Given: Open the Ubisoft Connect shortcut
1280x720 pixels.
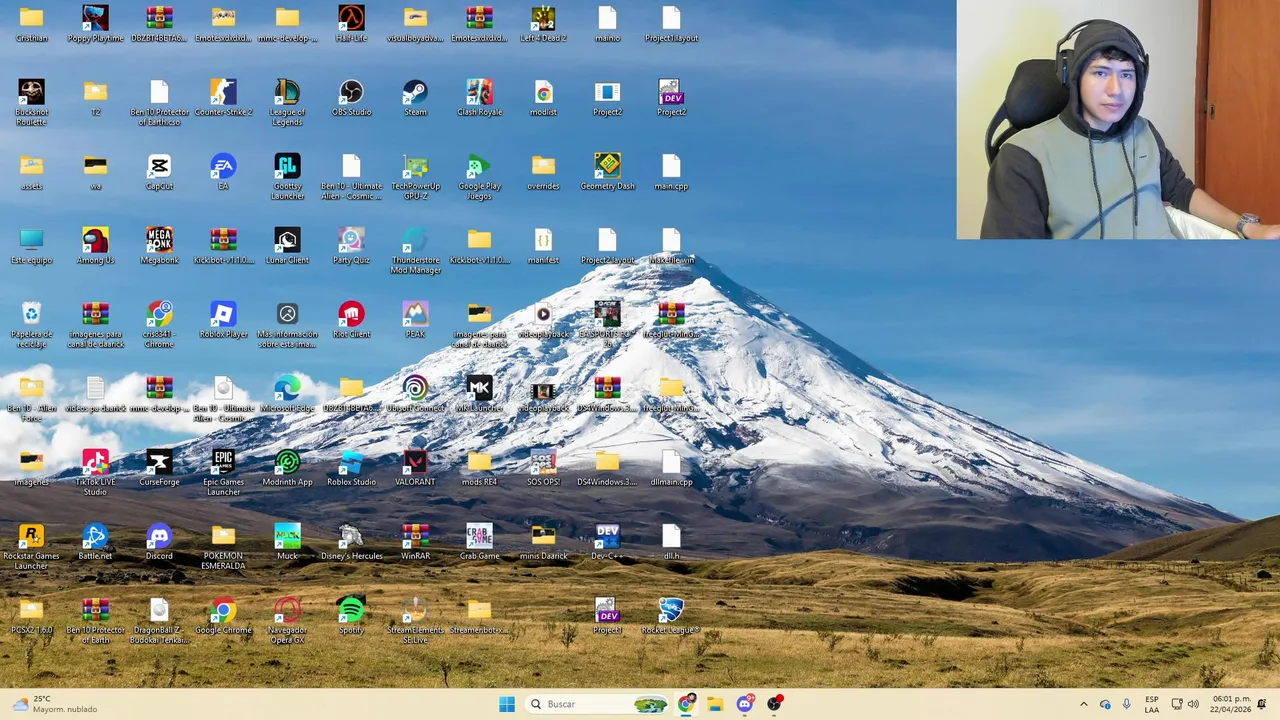Looking at the screenshot, I should pos(415,394).
